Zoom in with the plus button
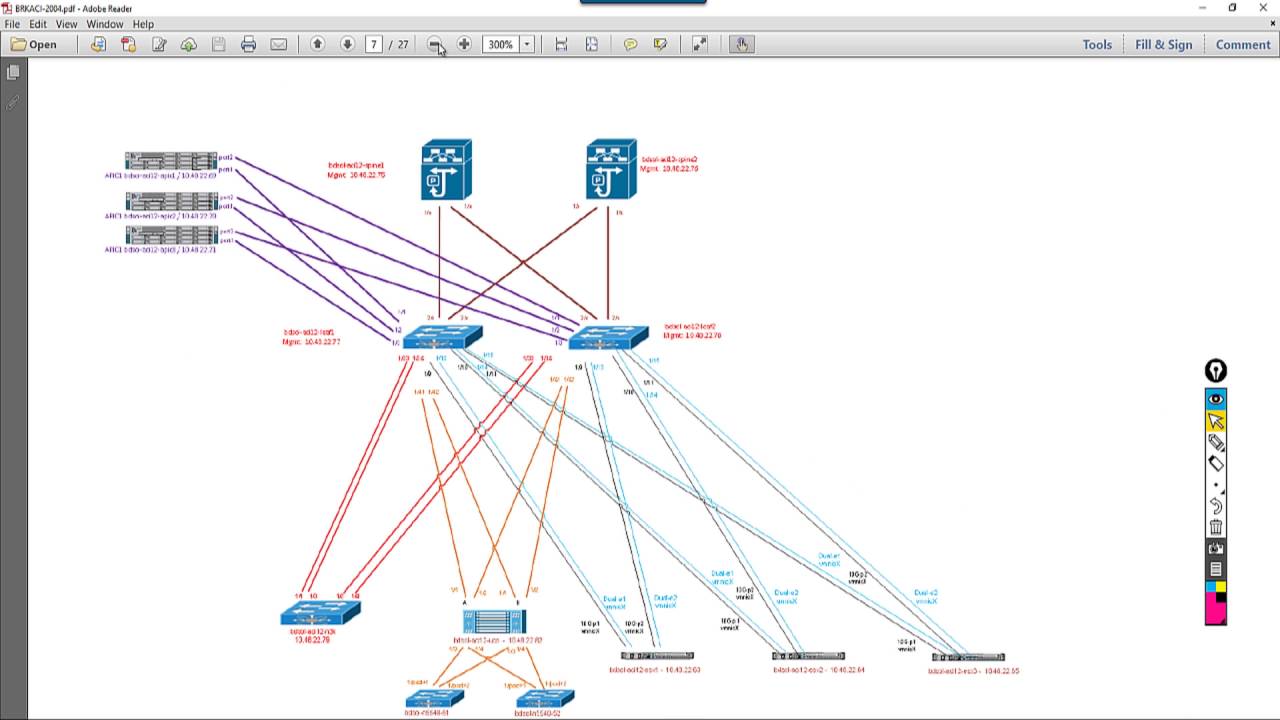 tap(464, 44)
